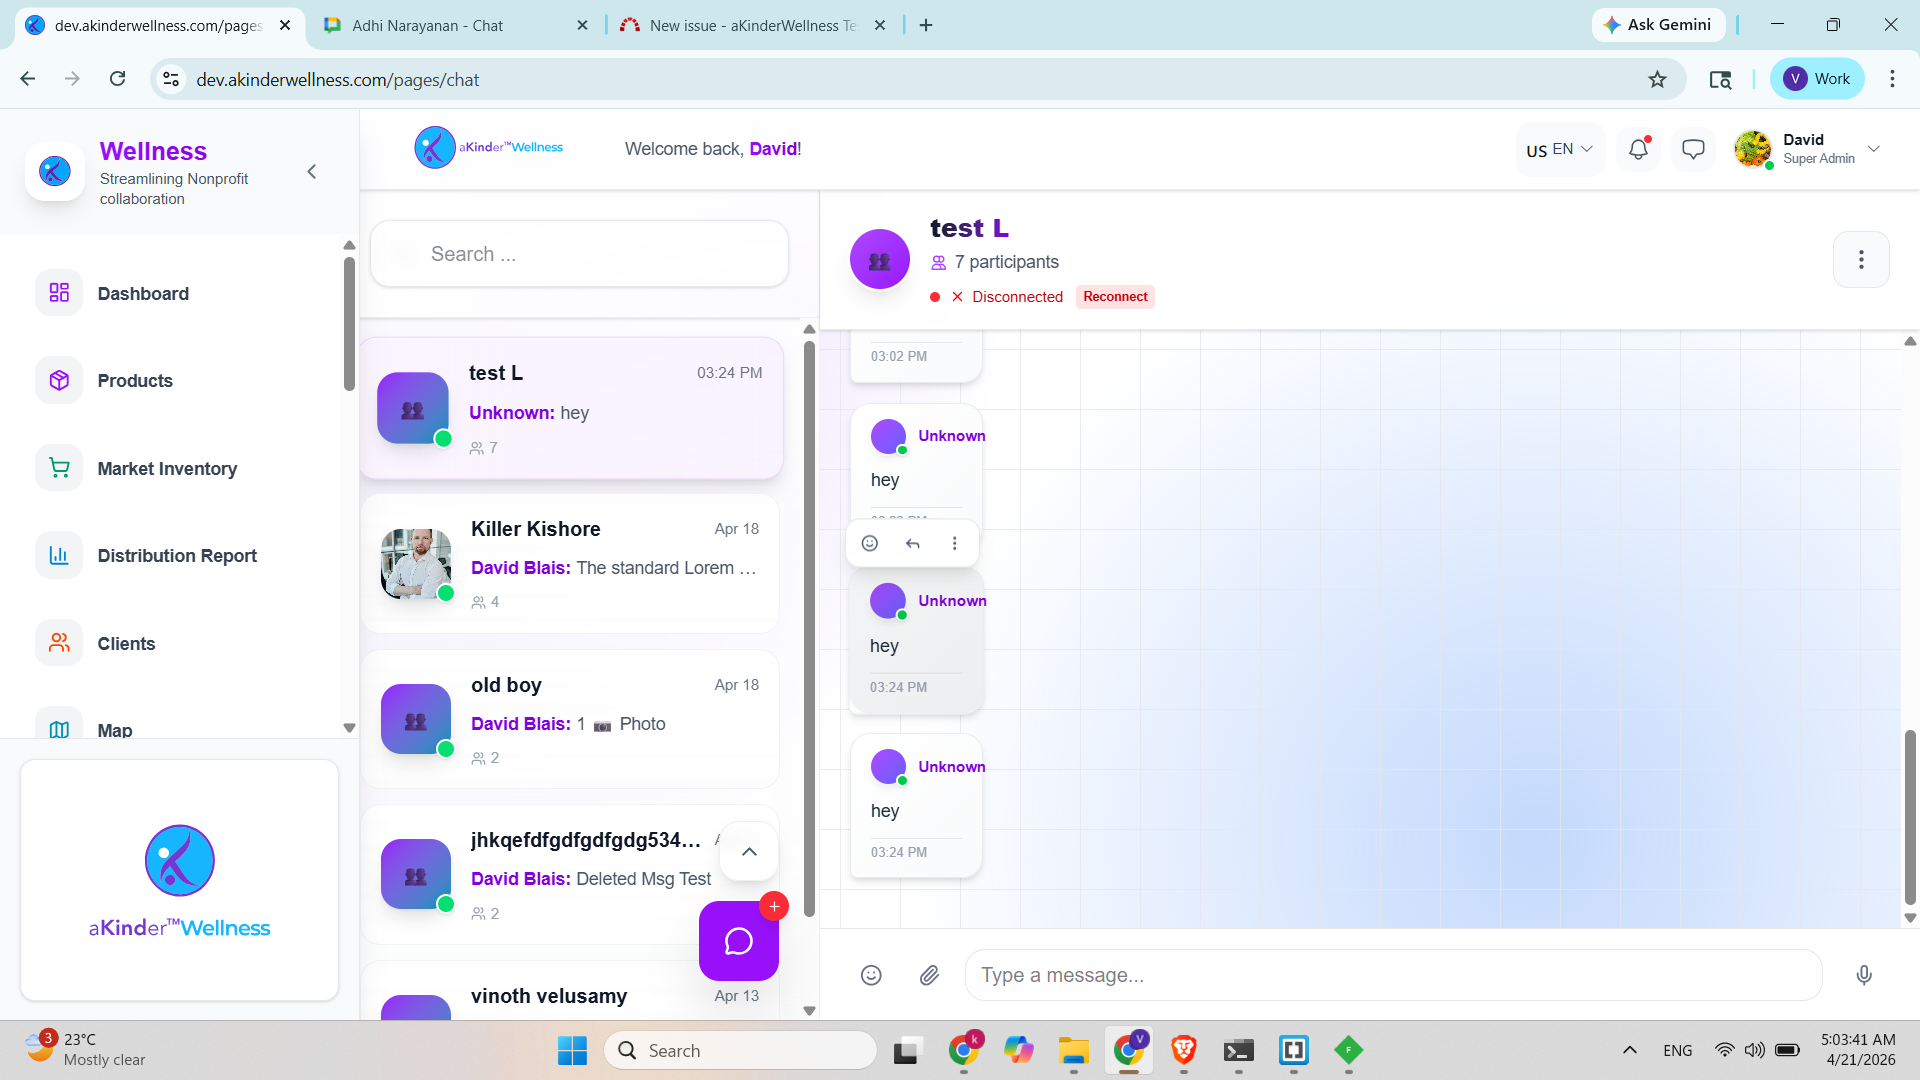Switch to Adhi Narayanan Chat browser tab
The height and width of the screenshot is (1080, 1920).
coord(428,25)
